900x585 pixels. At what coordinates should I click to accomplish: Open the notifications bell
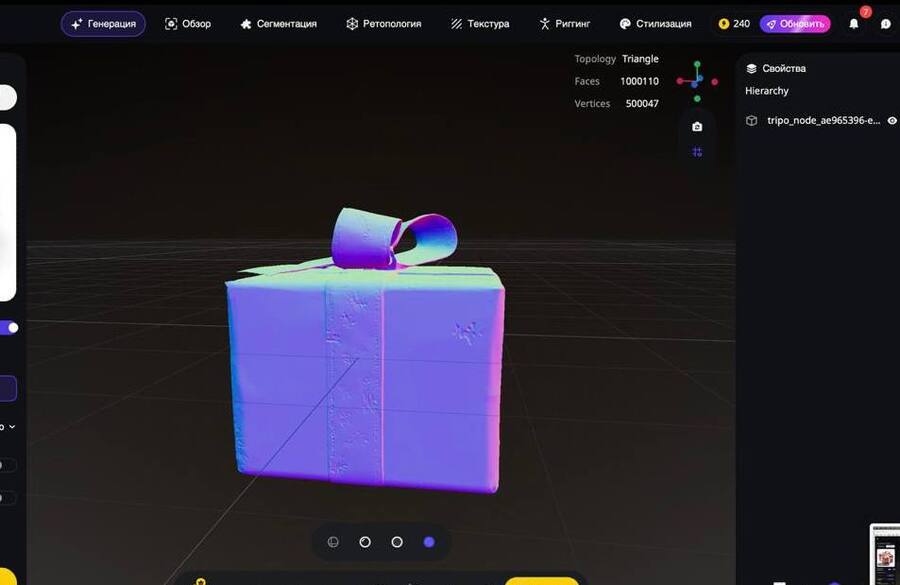coord(854,24)
